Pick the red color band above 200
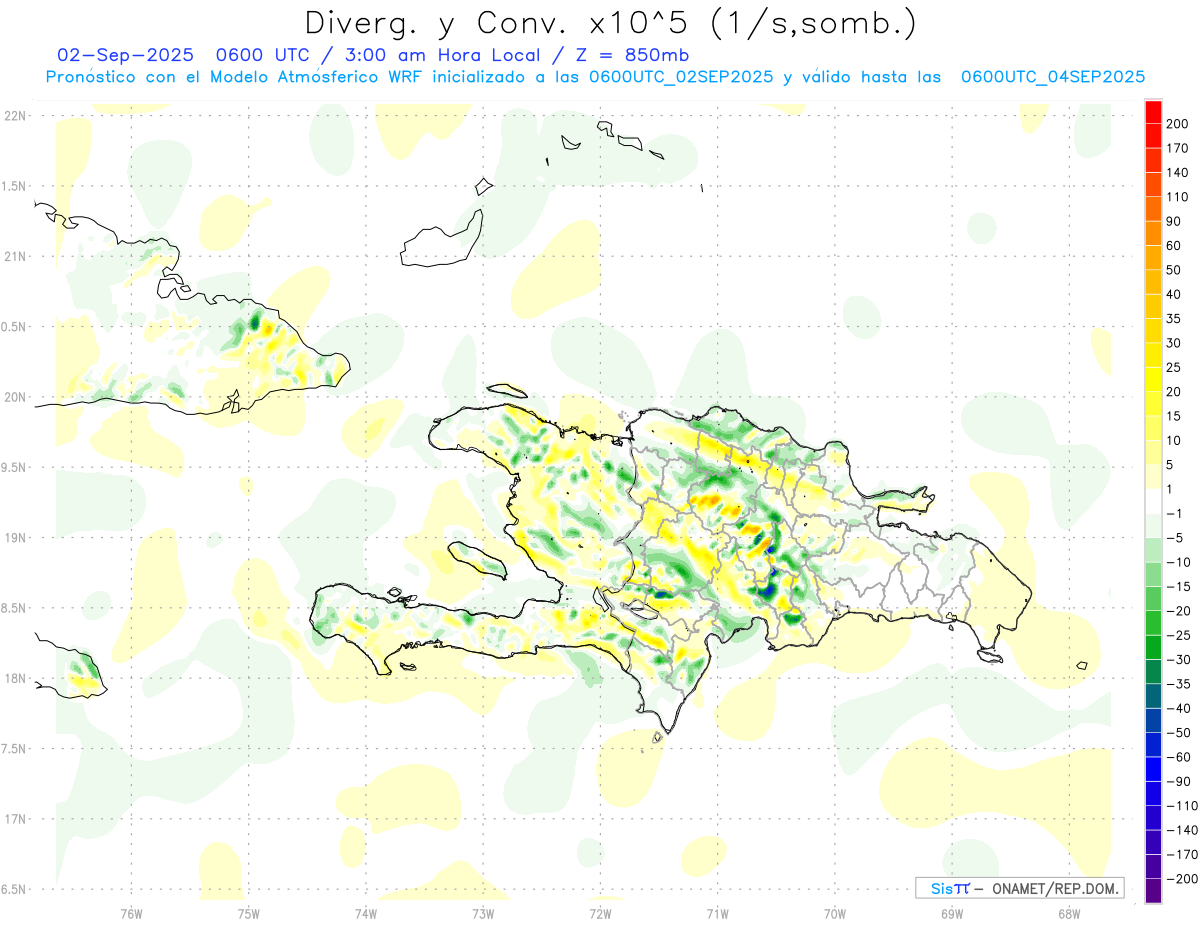1200x927 pixels. coord(1153,112)
